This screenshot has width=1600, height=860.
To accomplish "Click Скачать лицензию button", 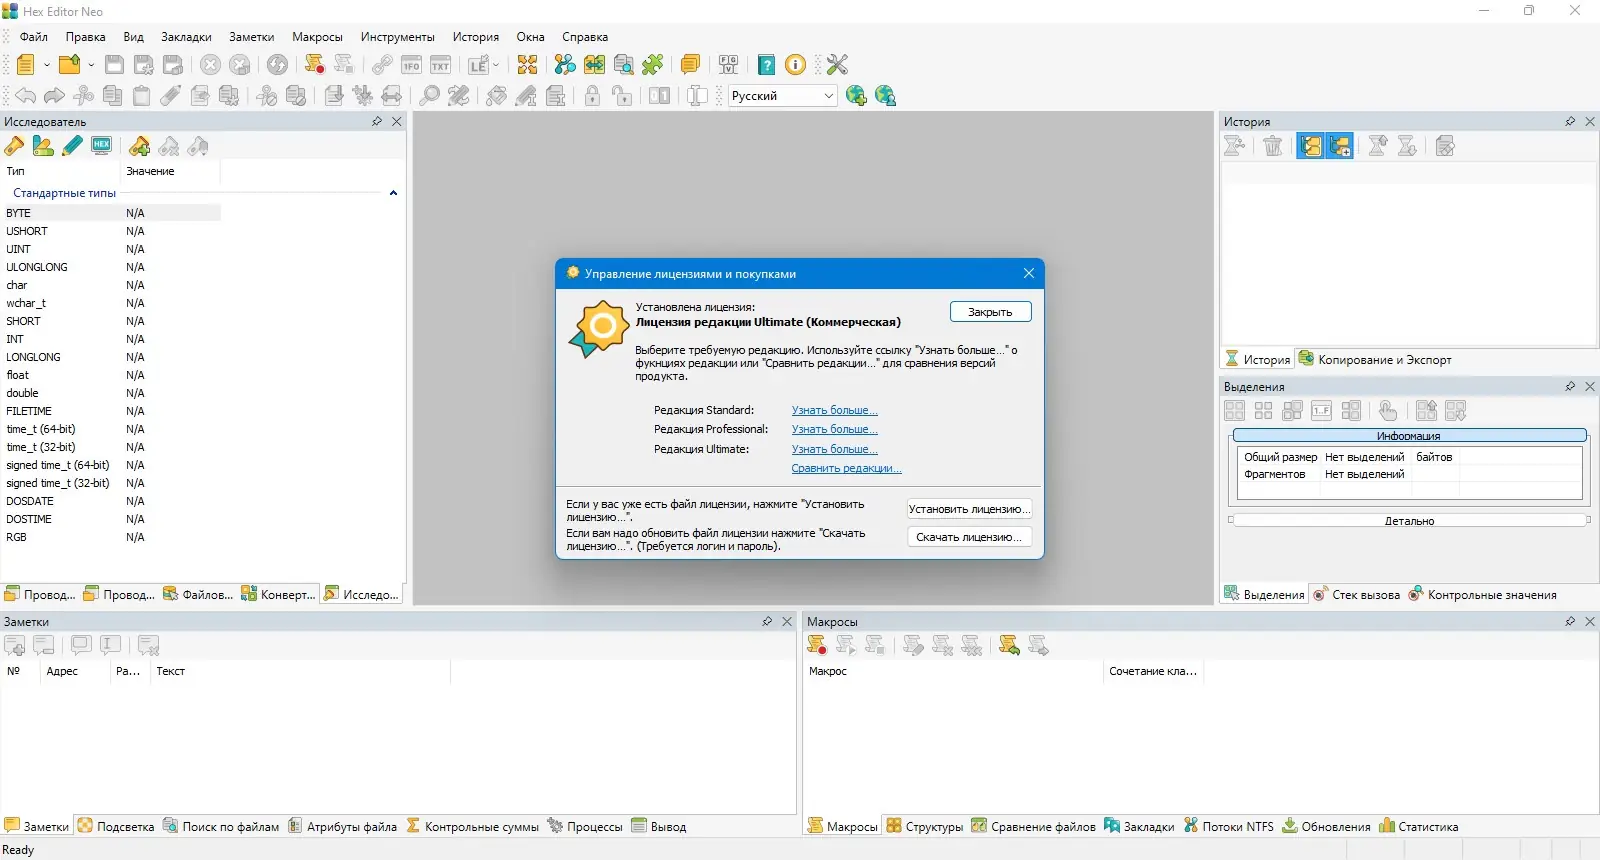I will coord(969,537).
